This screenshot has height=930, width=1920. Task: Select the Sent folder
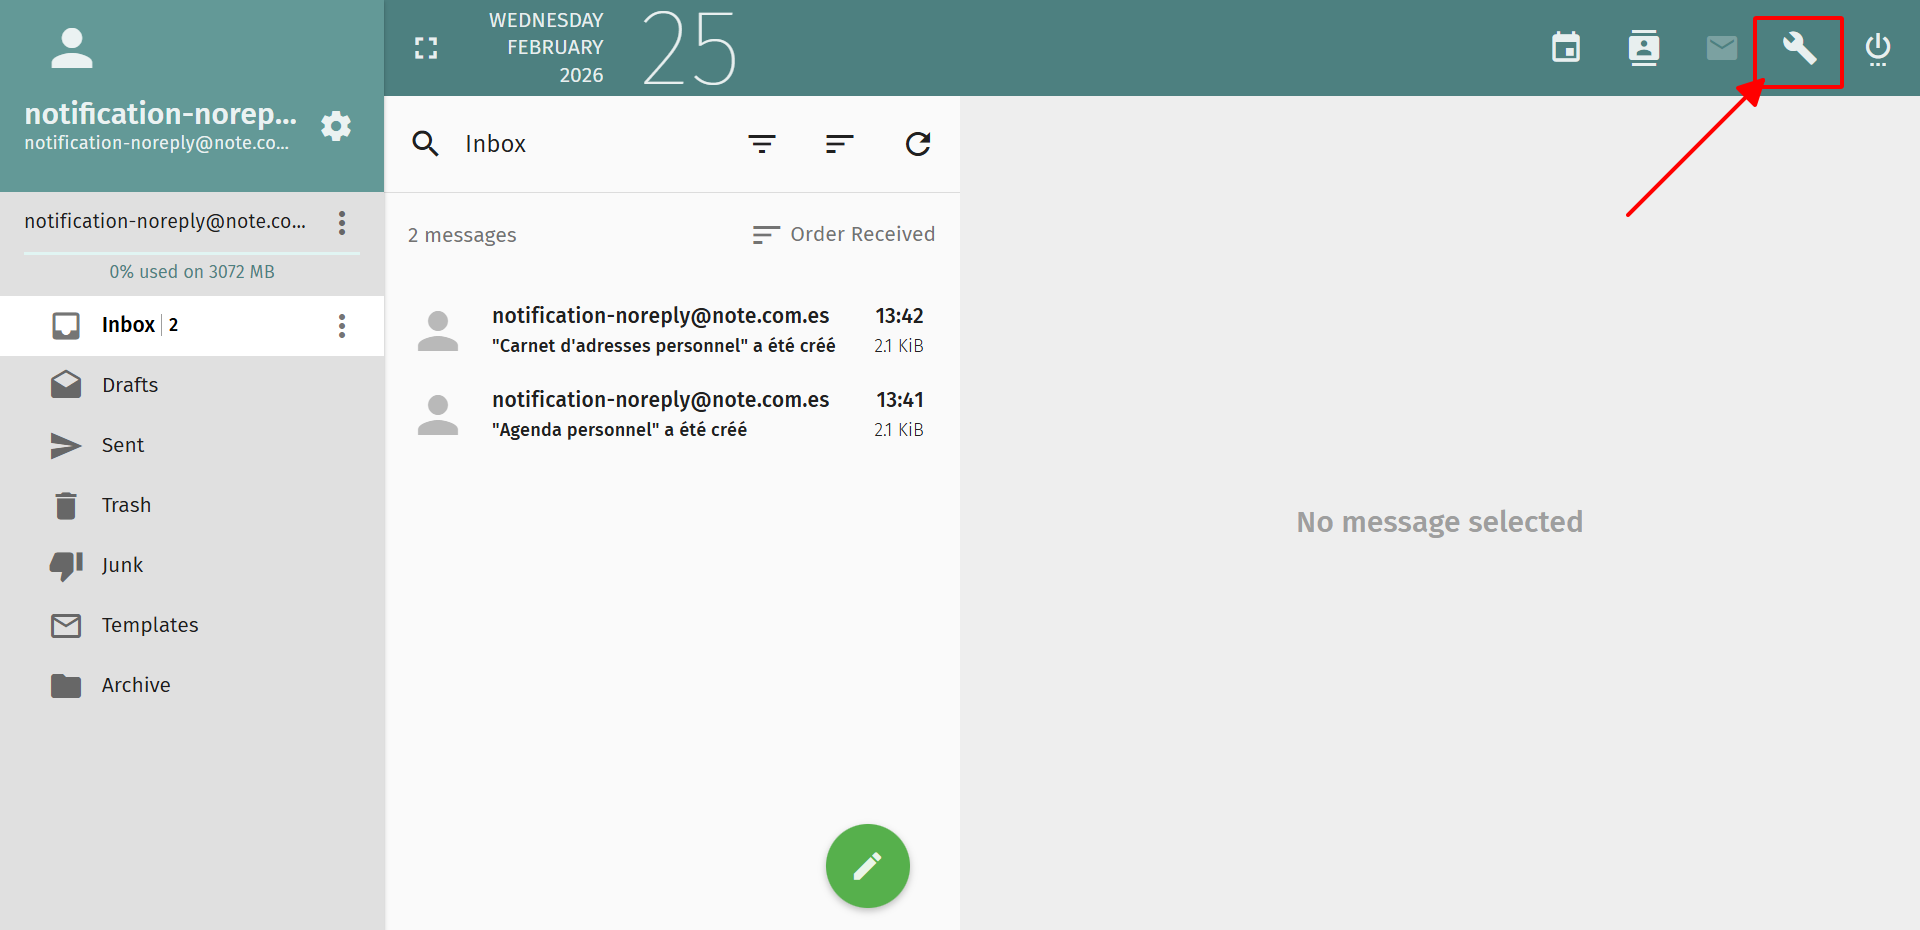(123, 445)
